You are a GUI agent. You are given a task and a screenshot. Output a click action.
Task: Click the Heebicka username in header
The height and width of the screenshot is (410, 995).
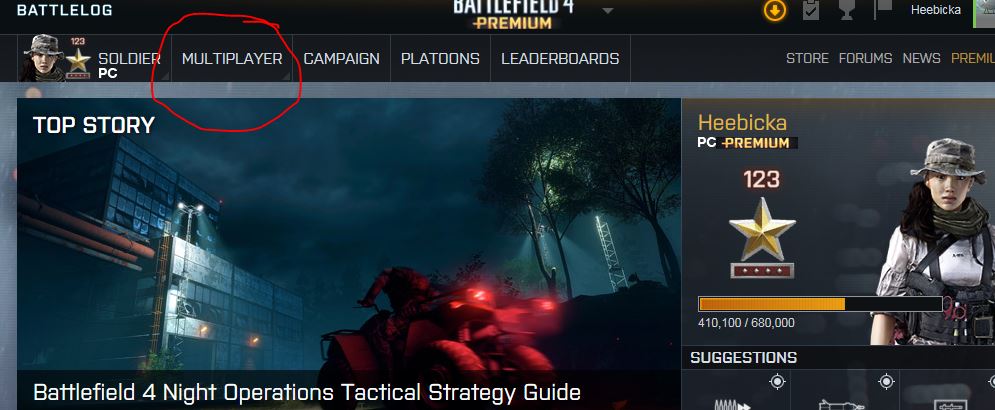pos(935,10)
